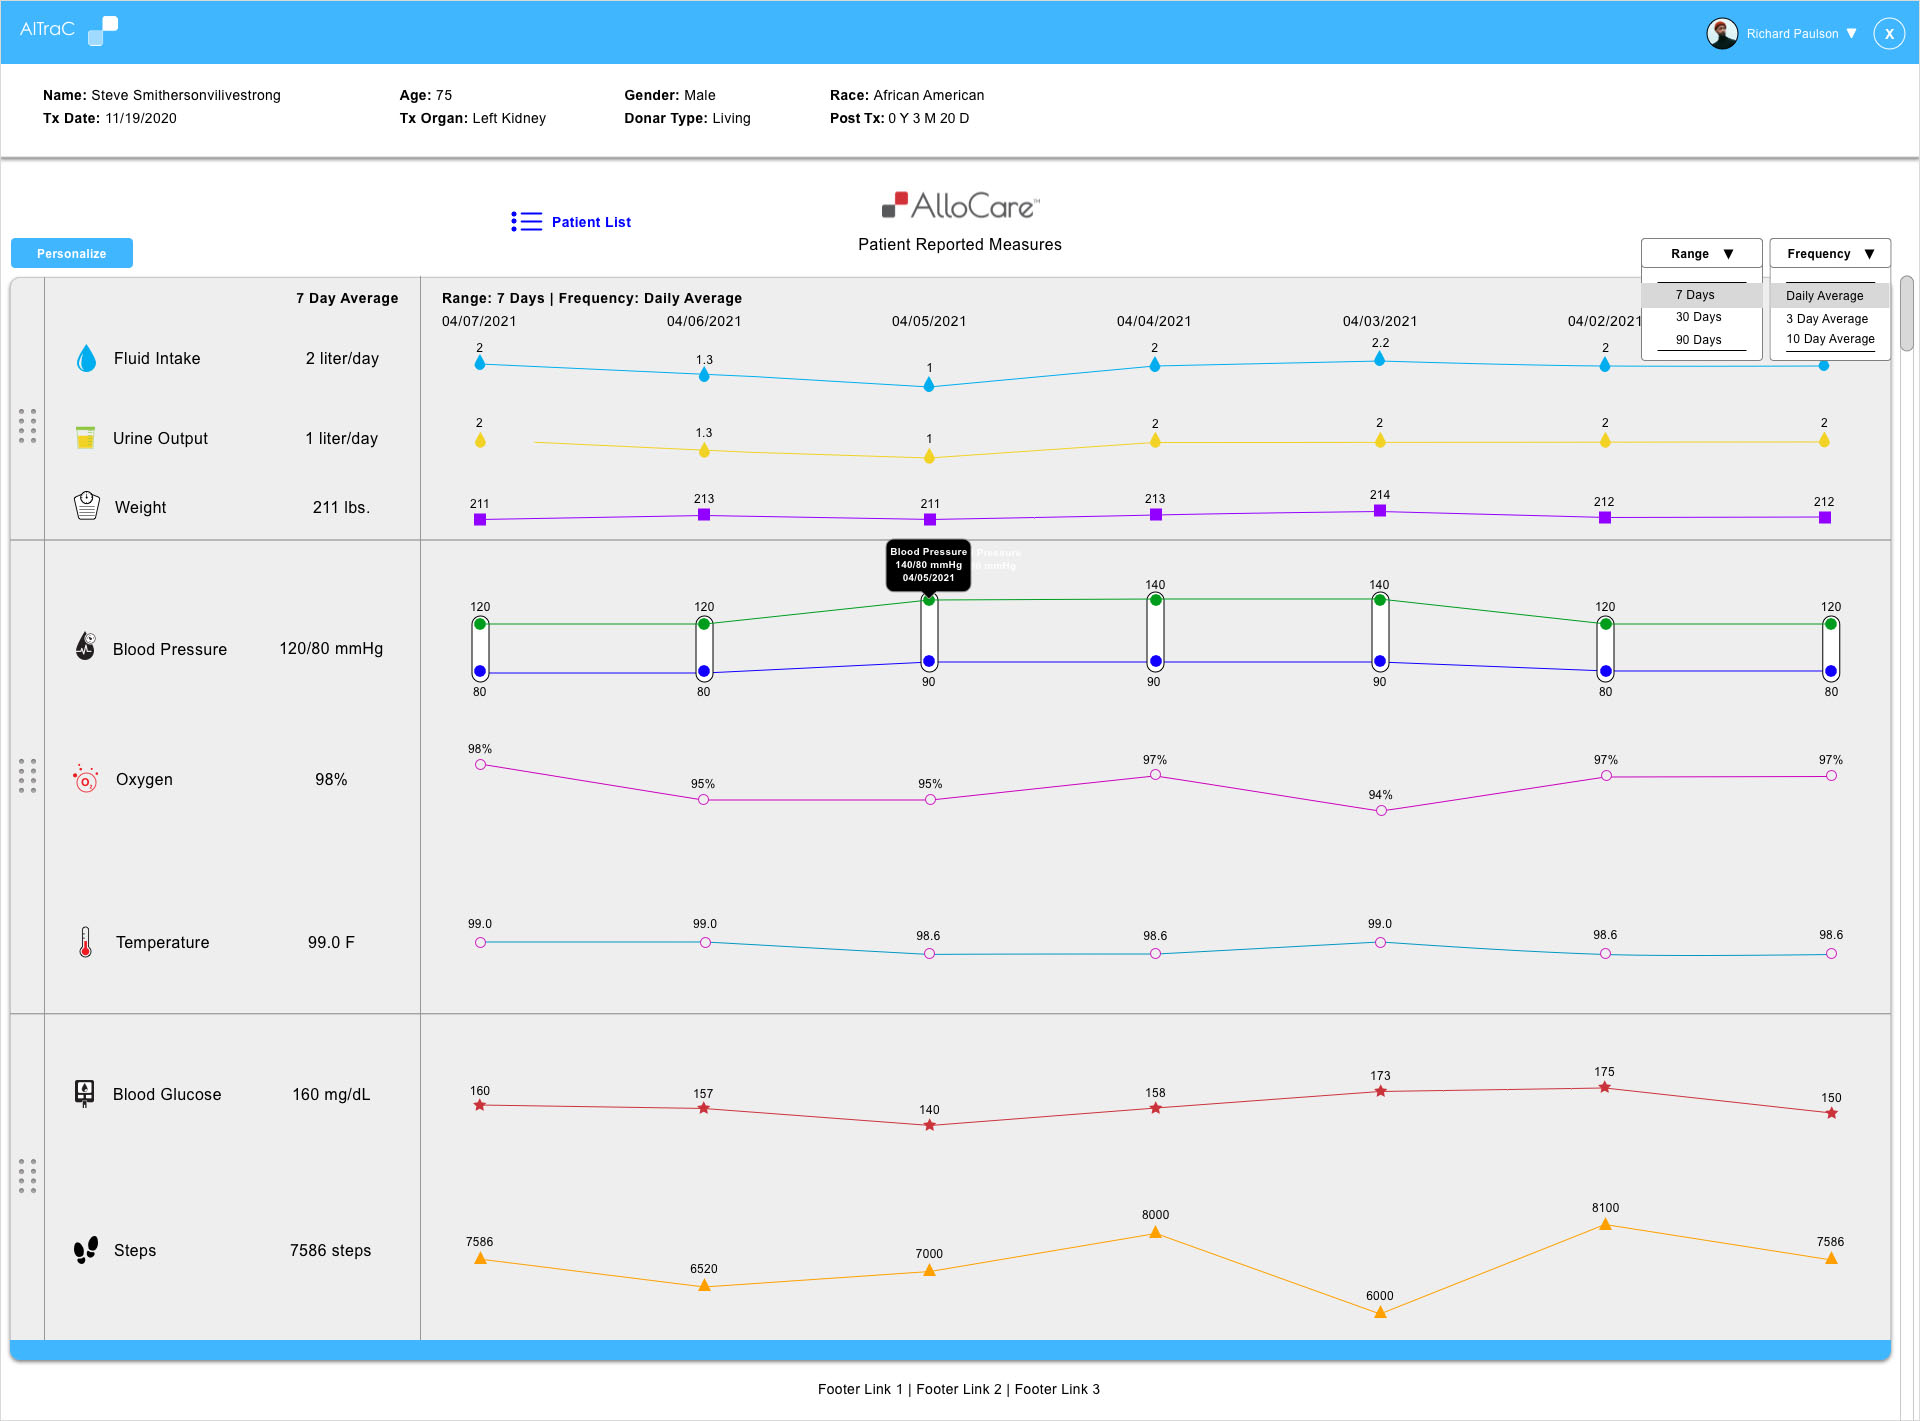Click the Personalize button
Viewport: 1920px width, 1421px height.
(71, 252)
